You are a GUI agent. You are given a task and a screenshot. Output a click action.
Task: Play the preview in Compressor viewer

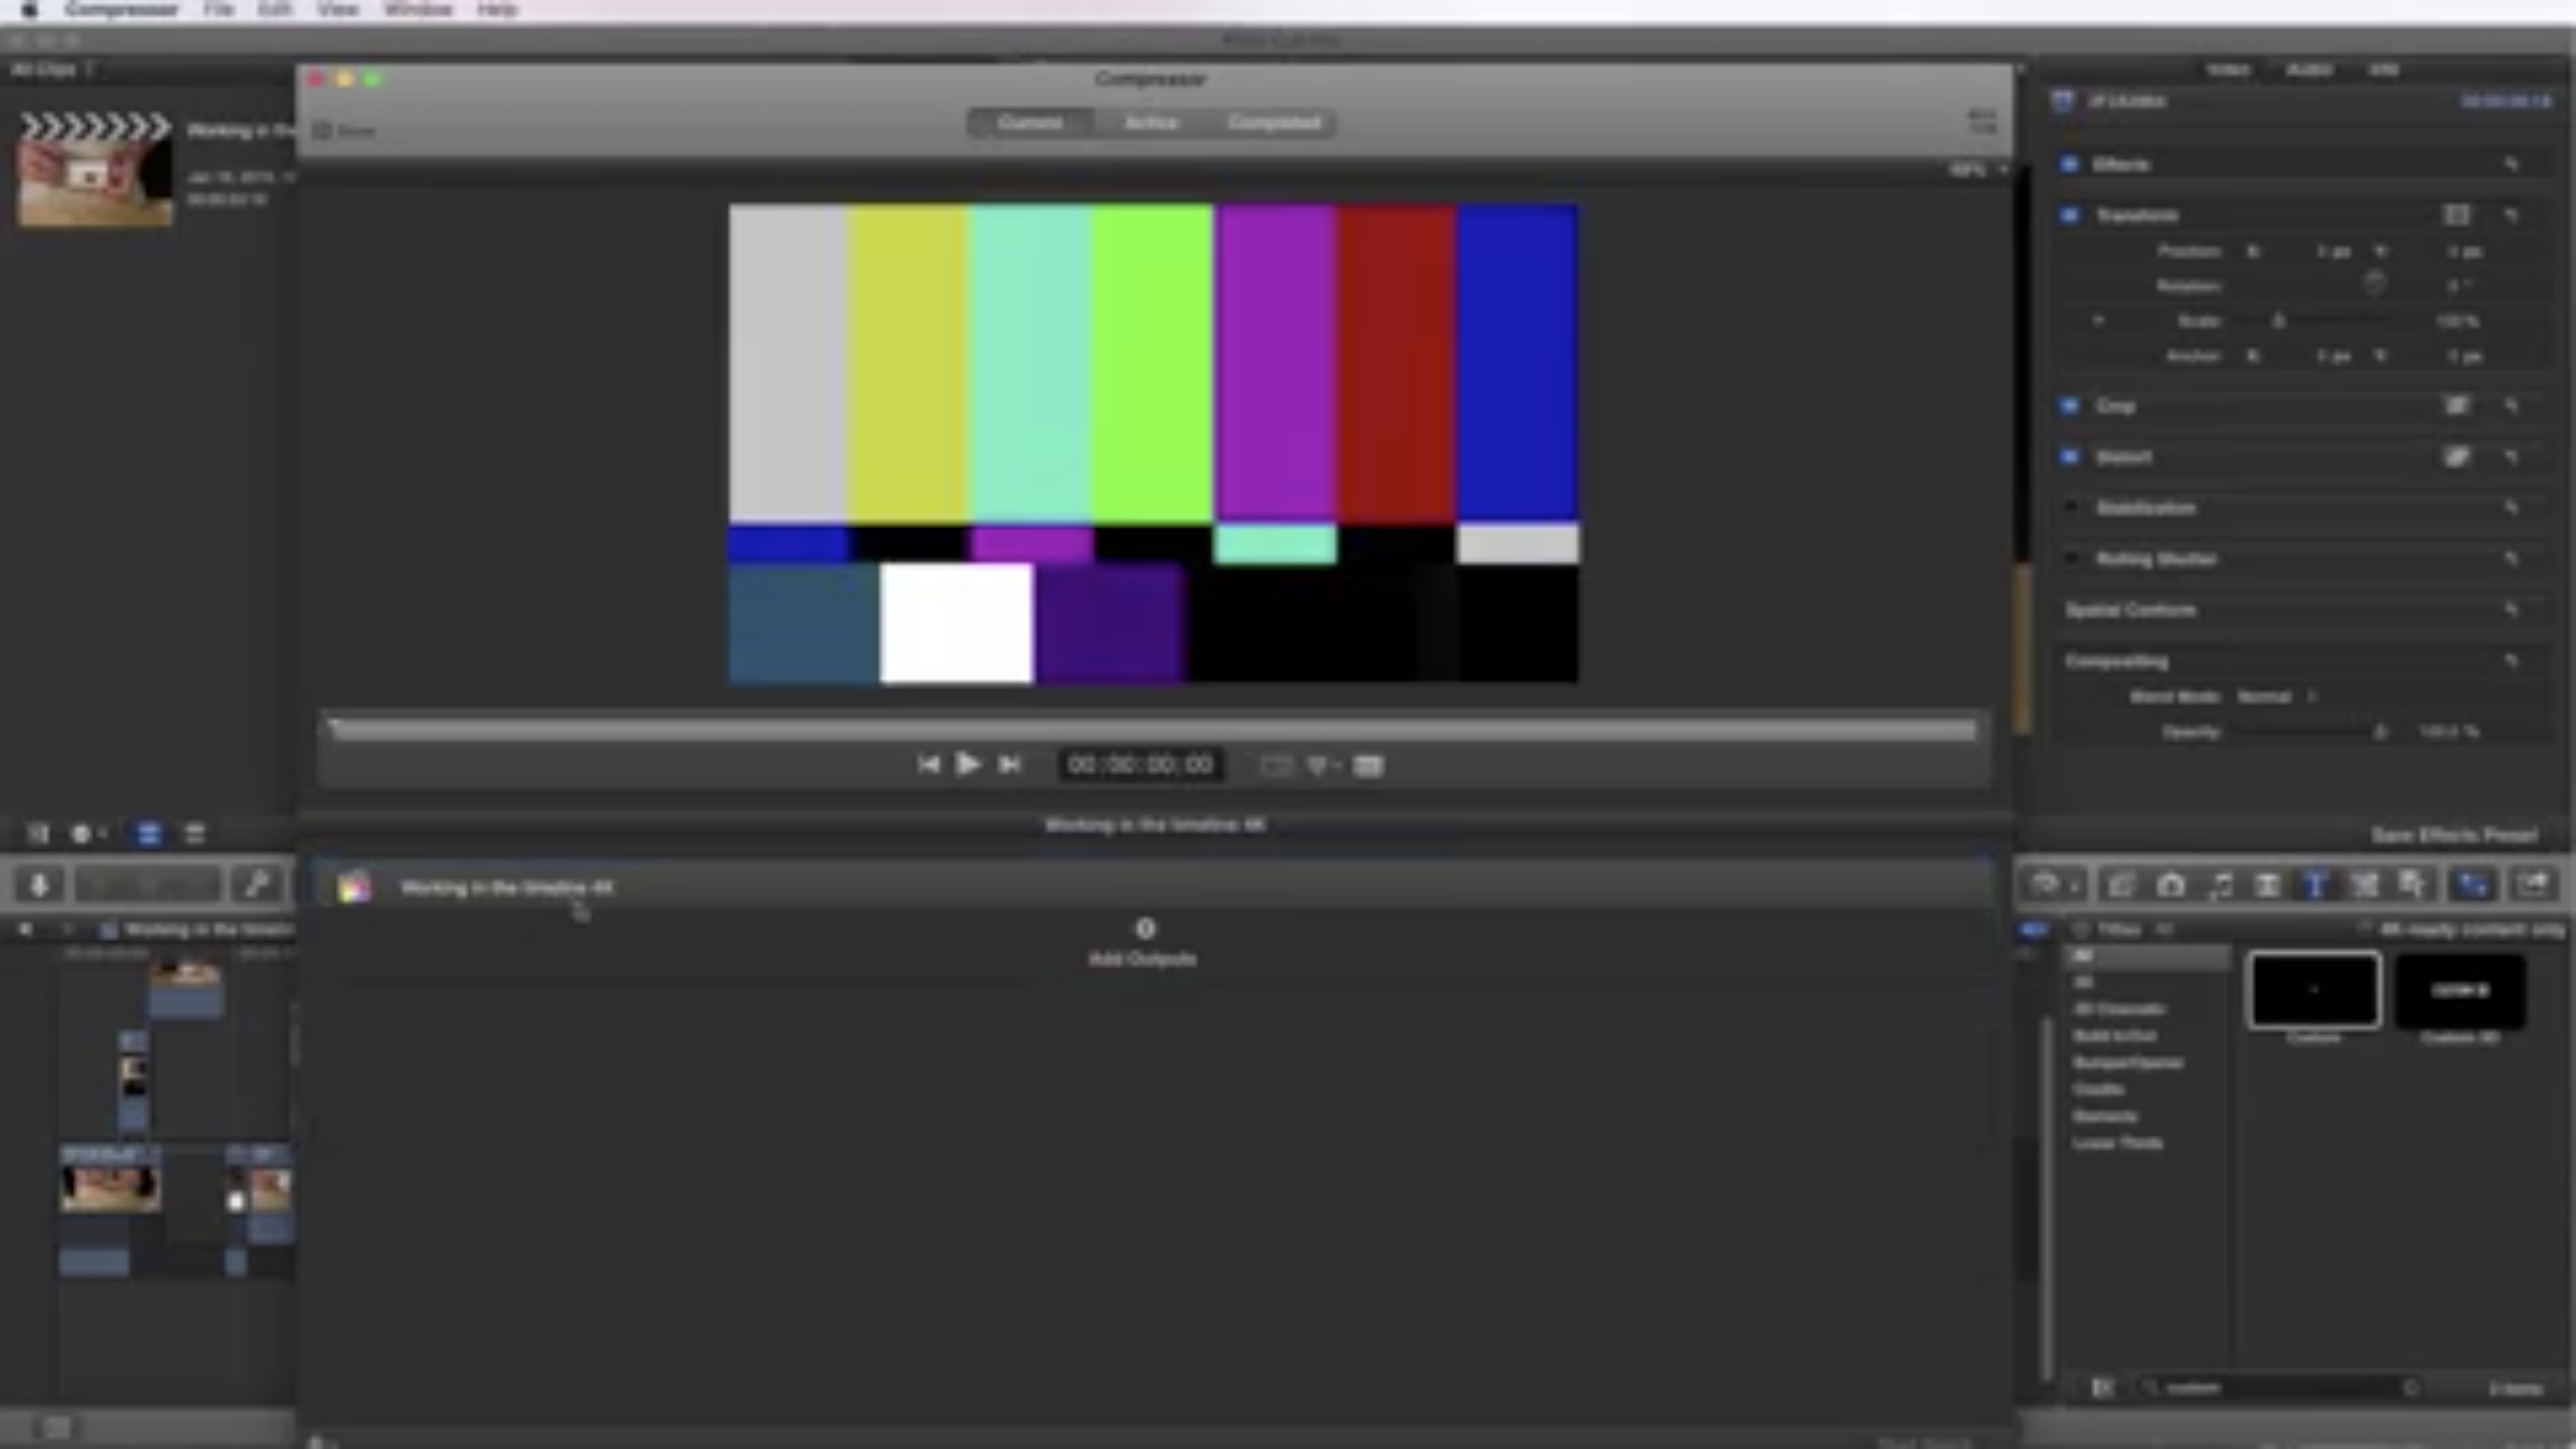(966, 765)
